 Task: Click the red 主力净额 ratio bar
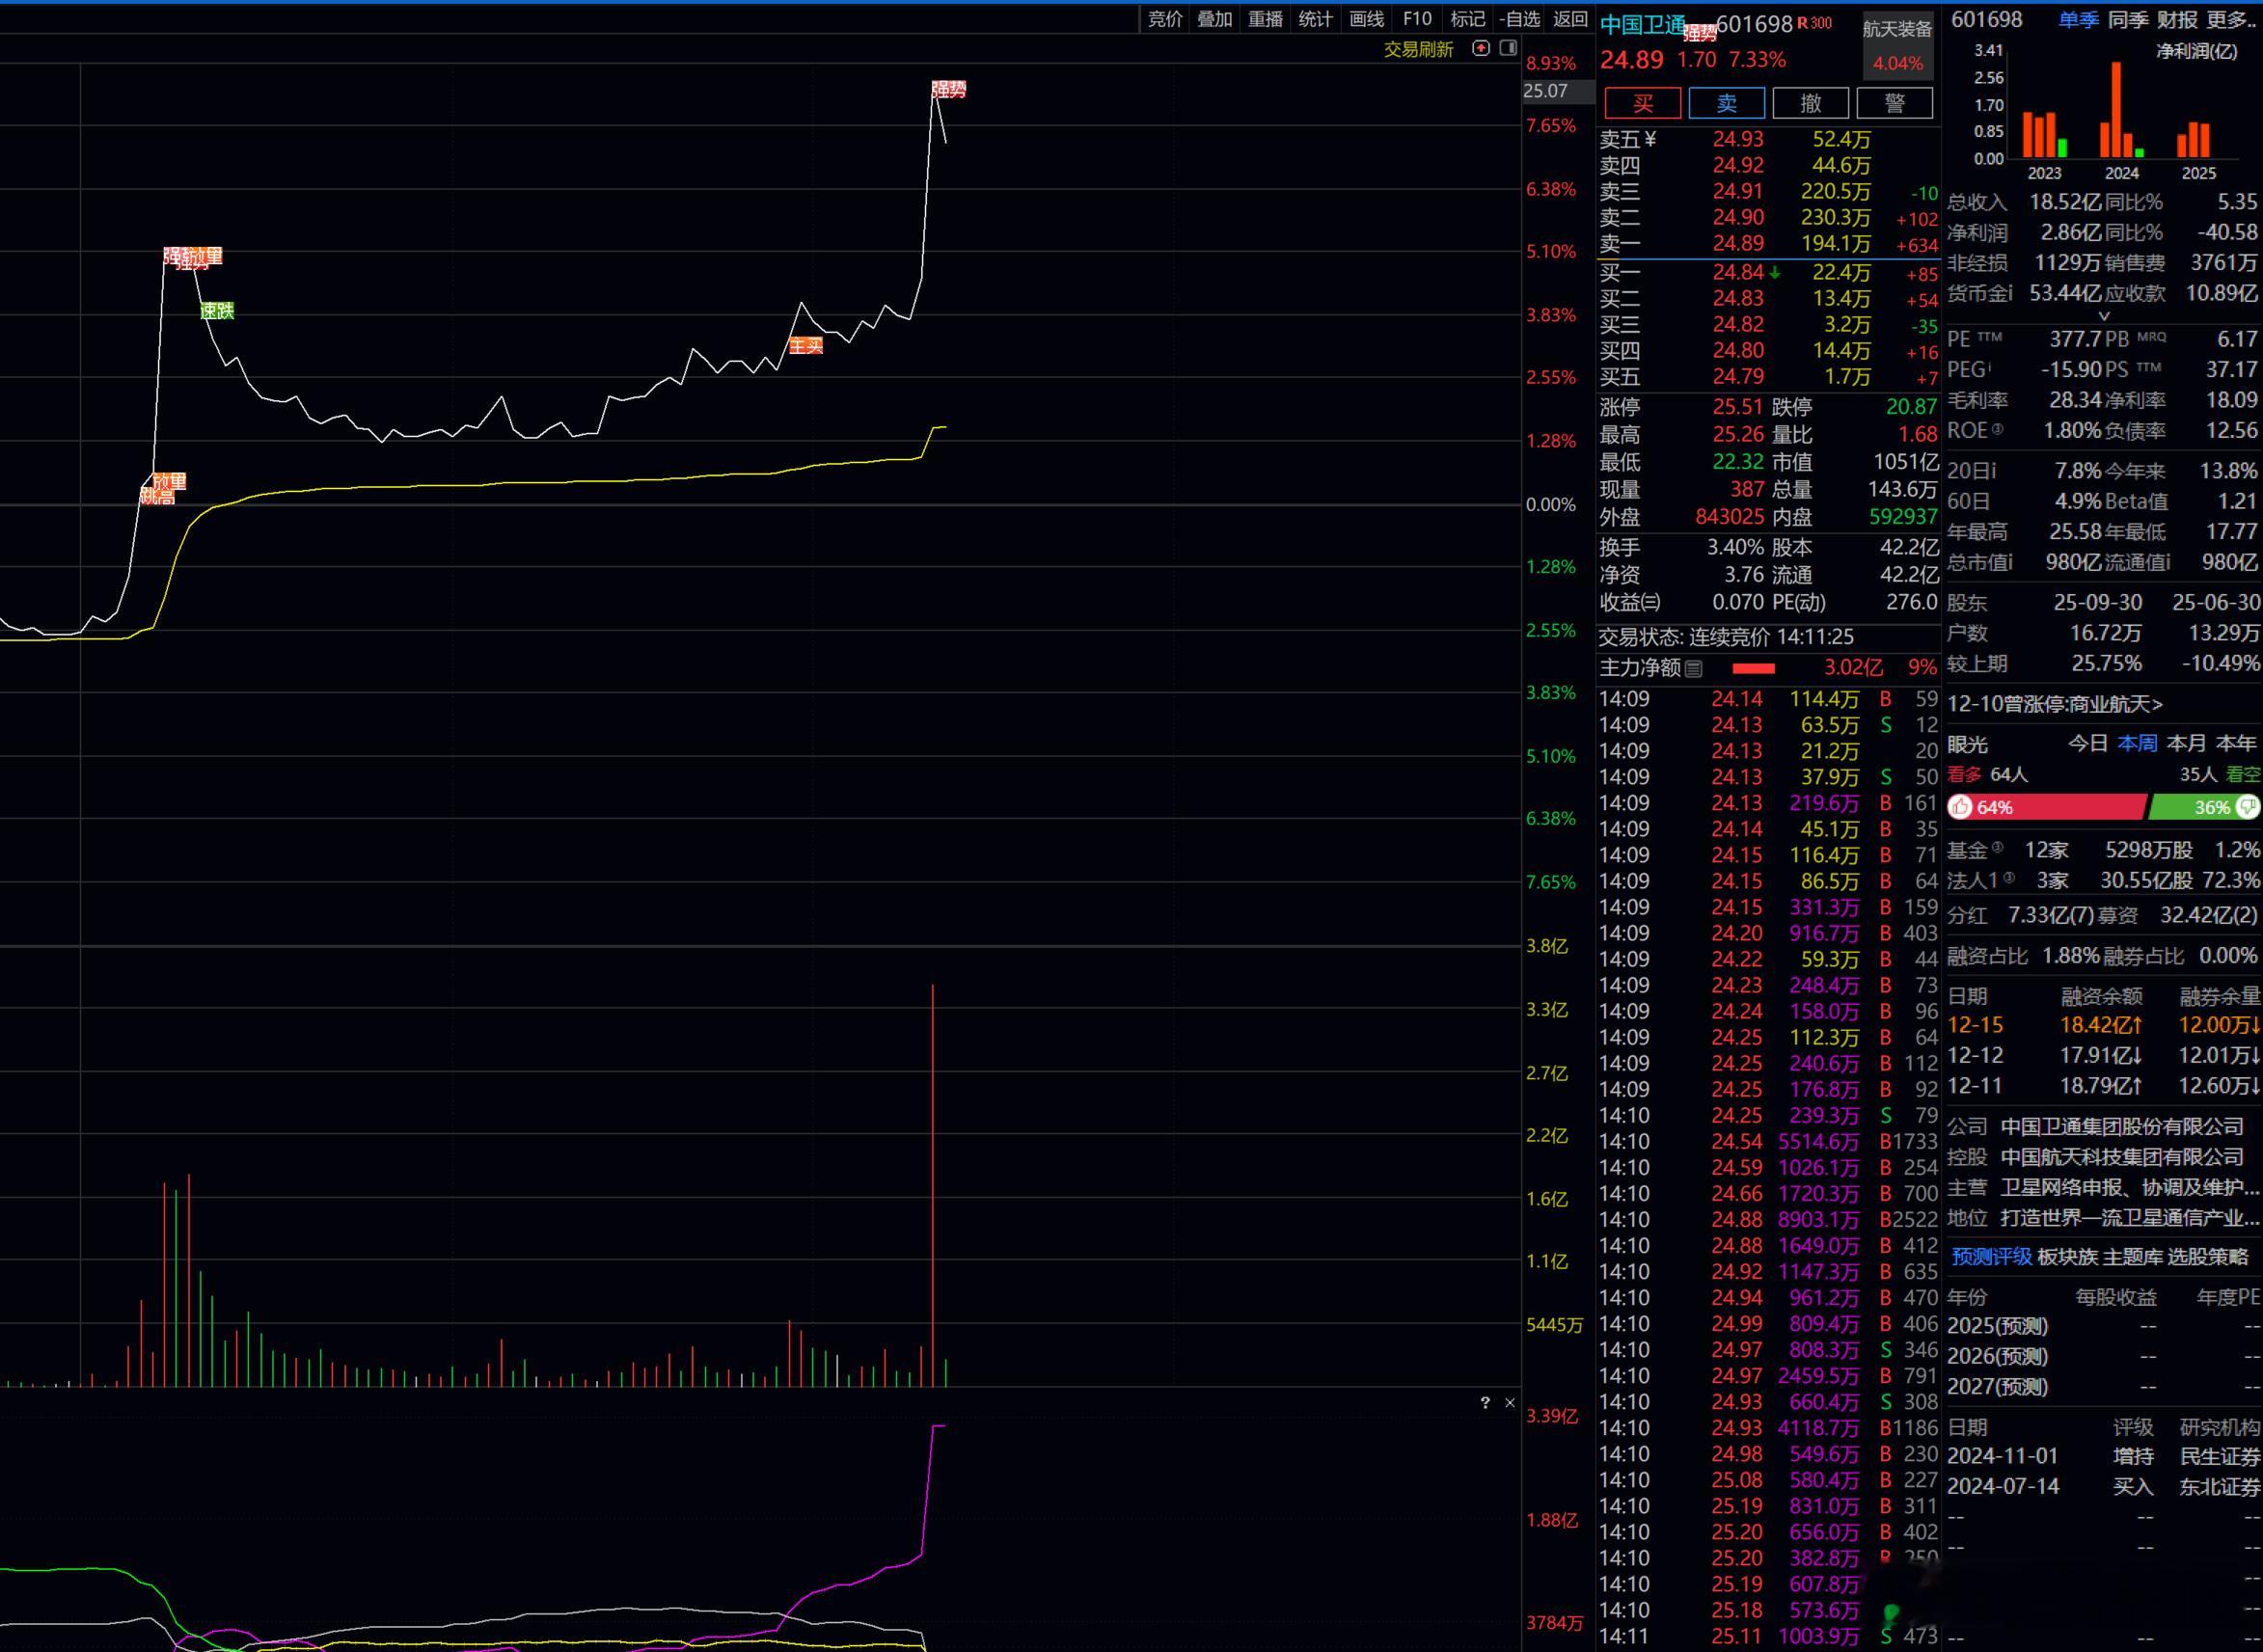[x=1753, y=669]
